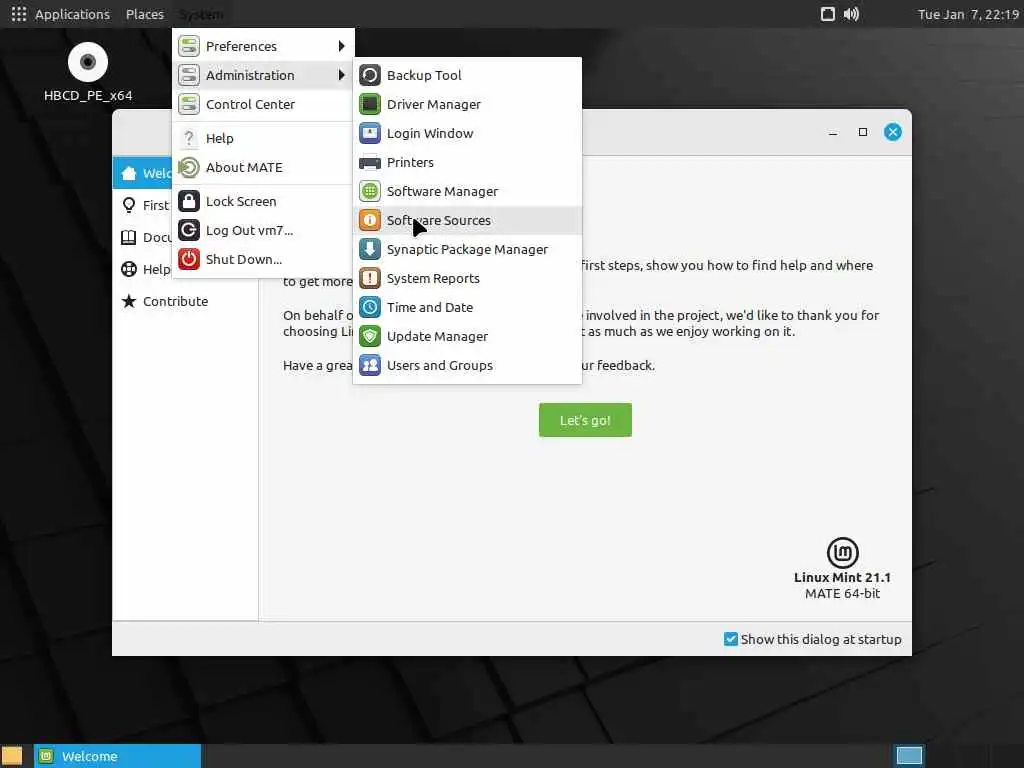Maximize the Welcome window

(863, 132)
